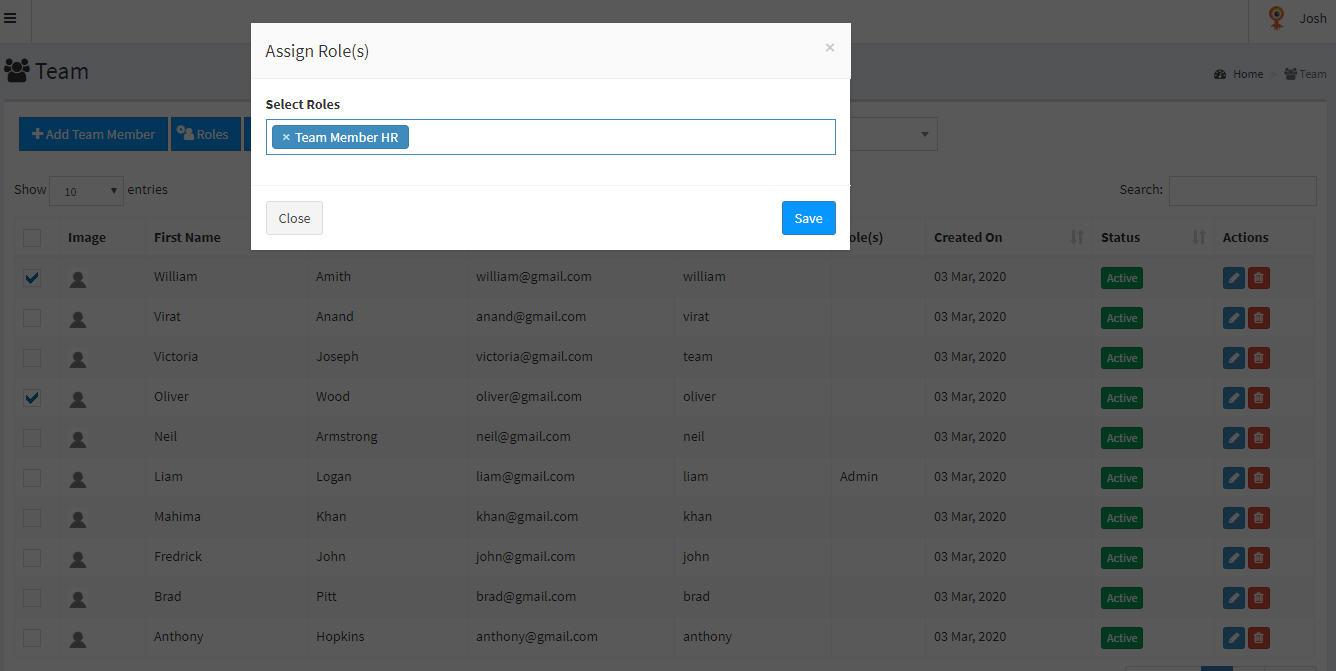Screen dimensions: 1336x671
Task: Open the Show entries dropdown
Action: click(86, 190)
